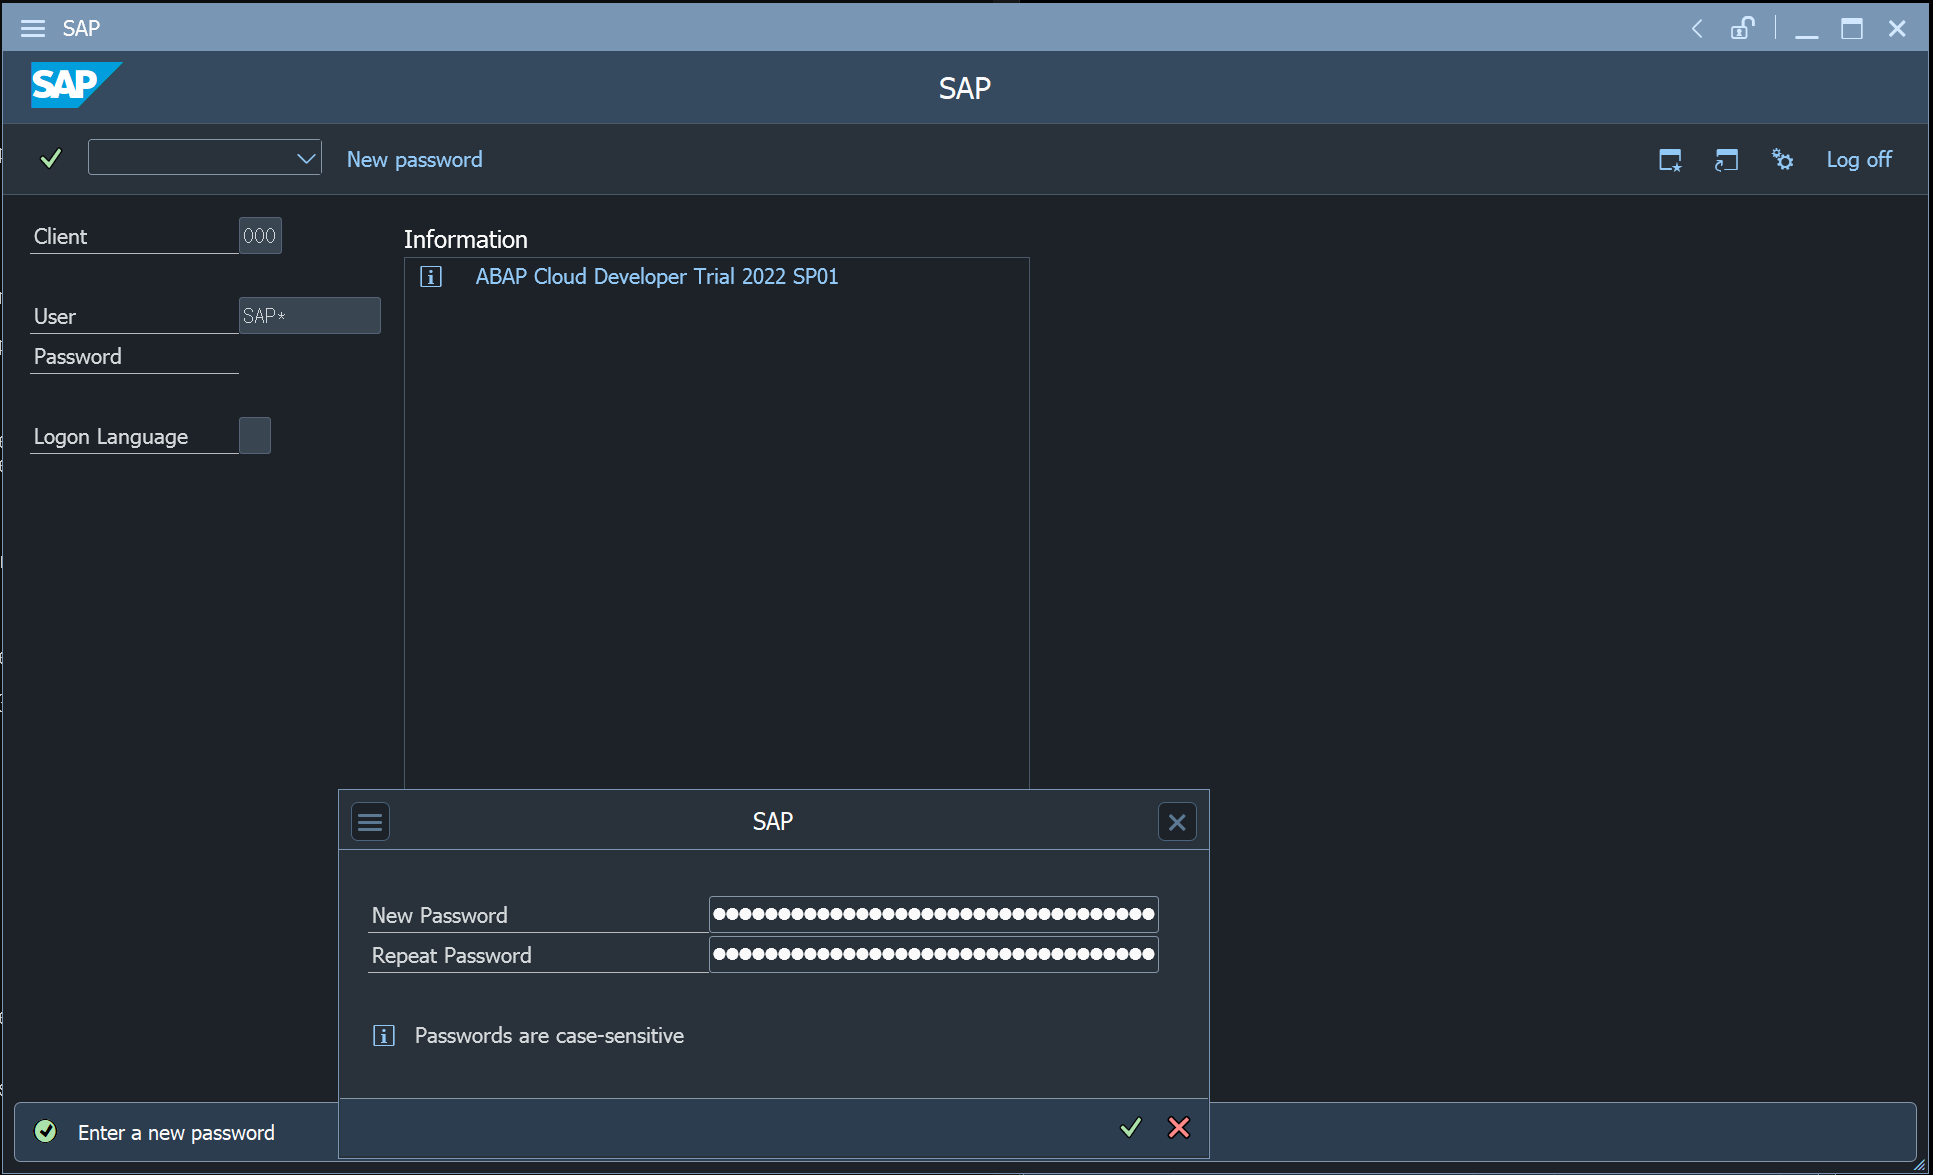The height and width of the screenshot is (1175, 1933).
Task: Open the dialog's hamburger menu button
Action: point(370,822)
